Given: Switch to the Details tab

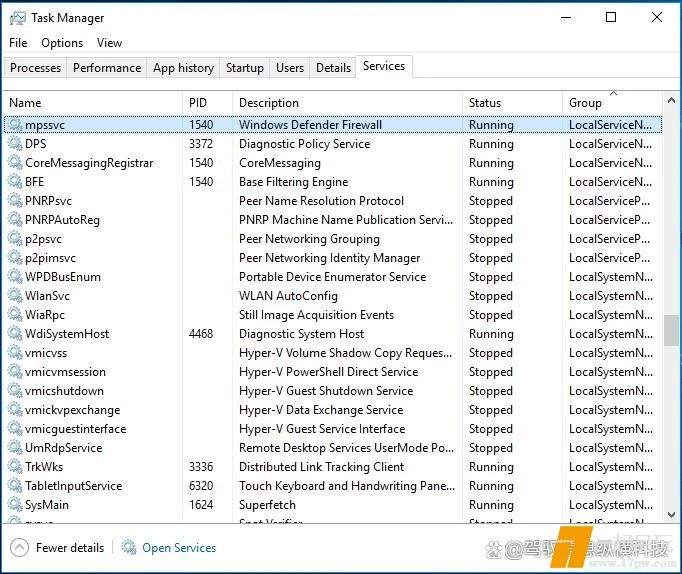Looking at the screenshot, I should [333, 68].
